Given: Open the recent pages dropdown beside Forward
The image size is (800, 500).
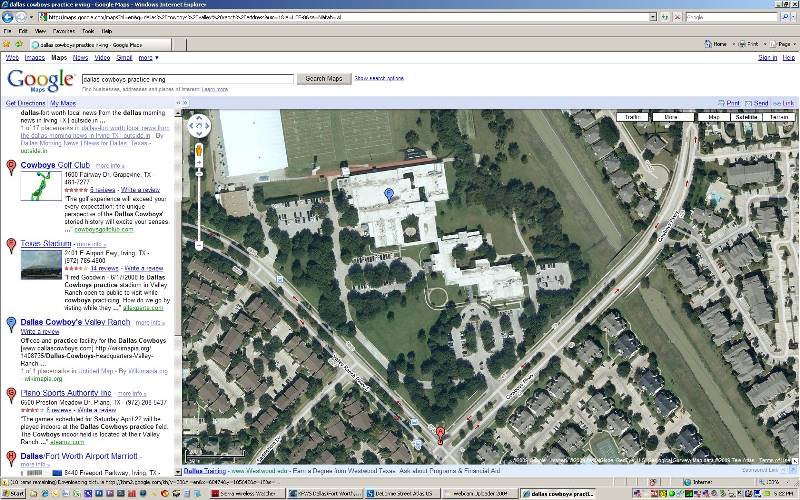Looking at the screenshot, I should [31, 17].
